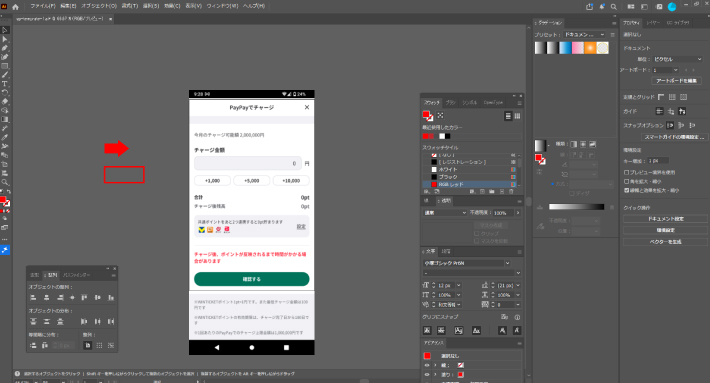710x383 pixels.
Task: Show rulers icon in Properties panel
Action: (x=661, y=97)
